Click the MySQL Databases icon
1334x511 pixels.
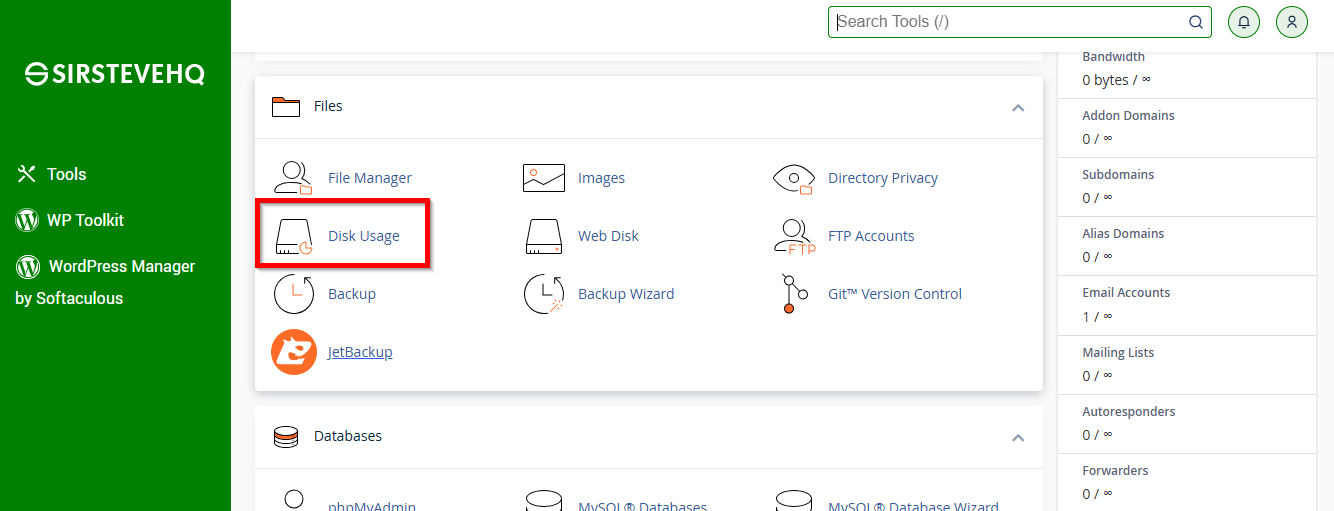(x=544, y=499)
